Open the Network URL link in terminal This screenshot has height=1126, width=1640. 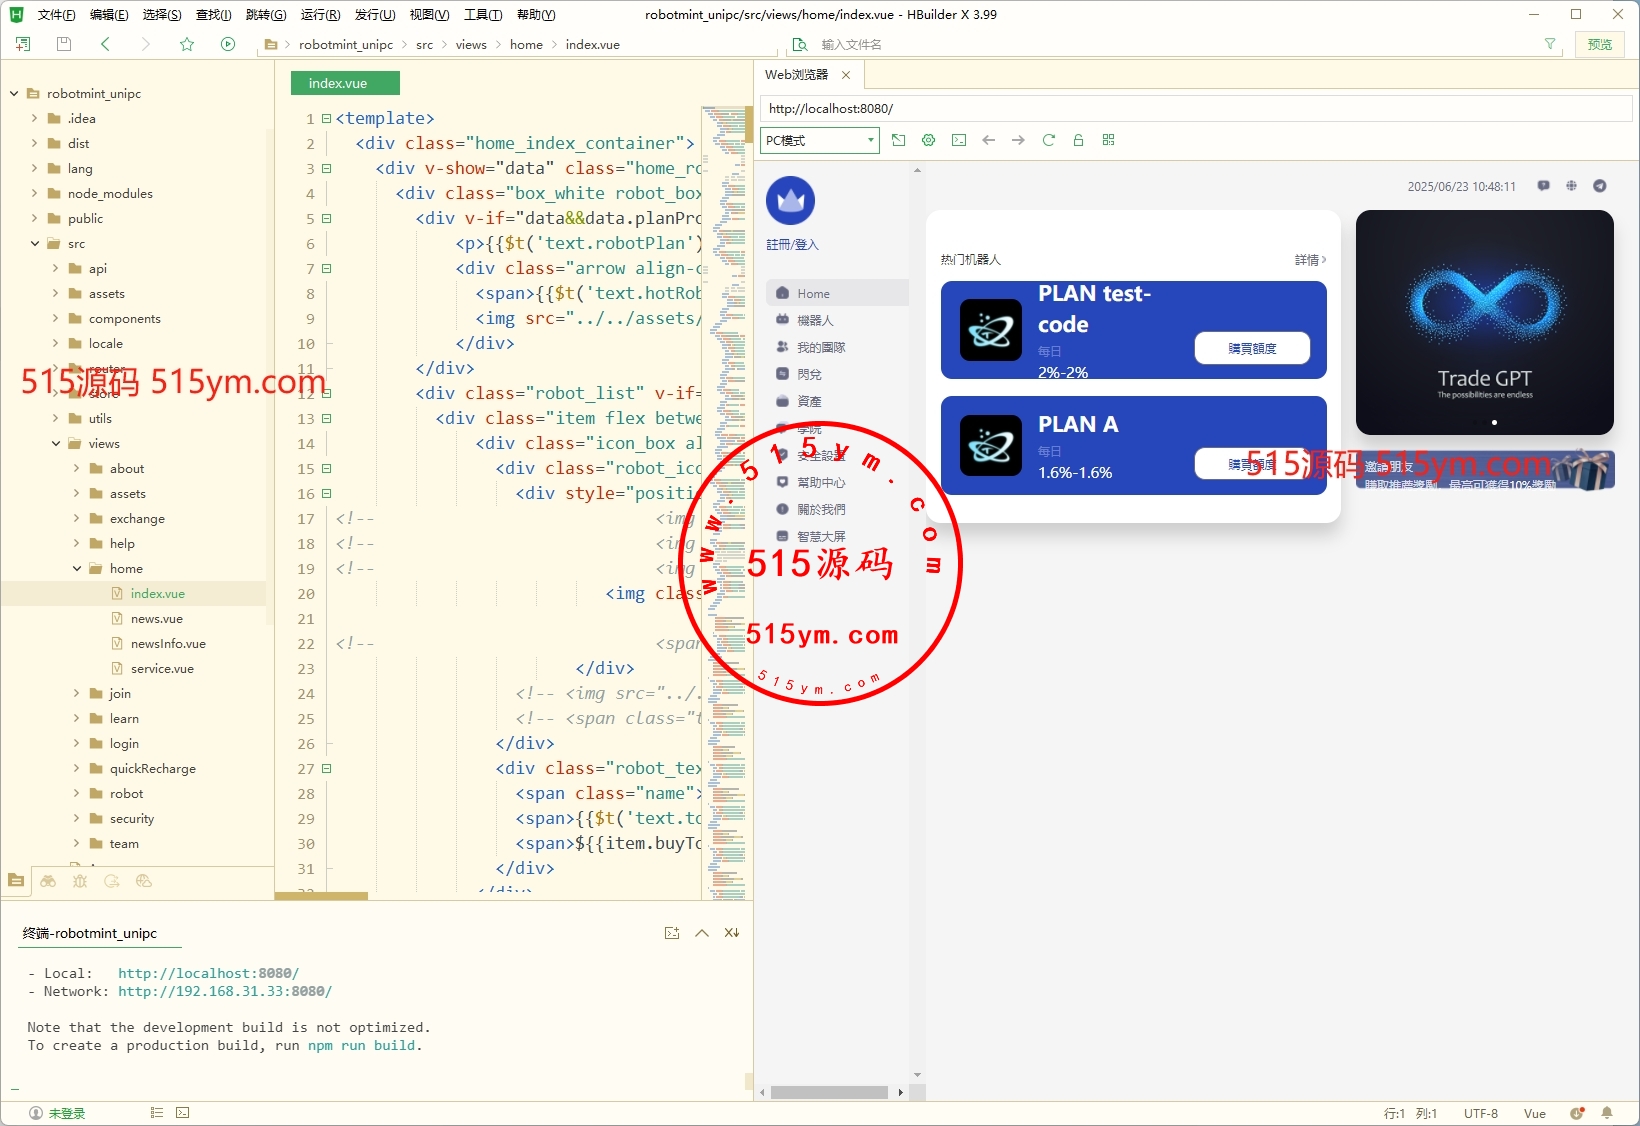coord(224,991)
